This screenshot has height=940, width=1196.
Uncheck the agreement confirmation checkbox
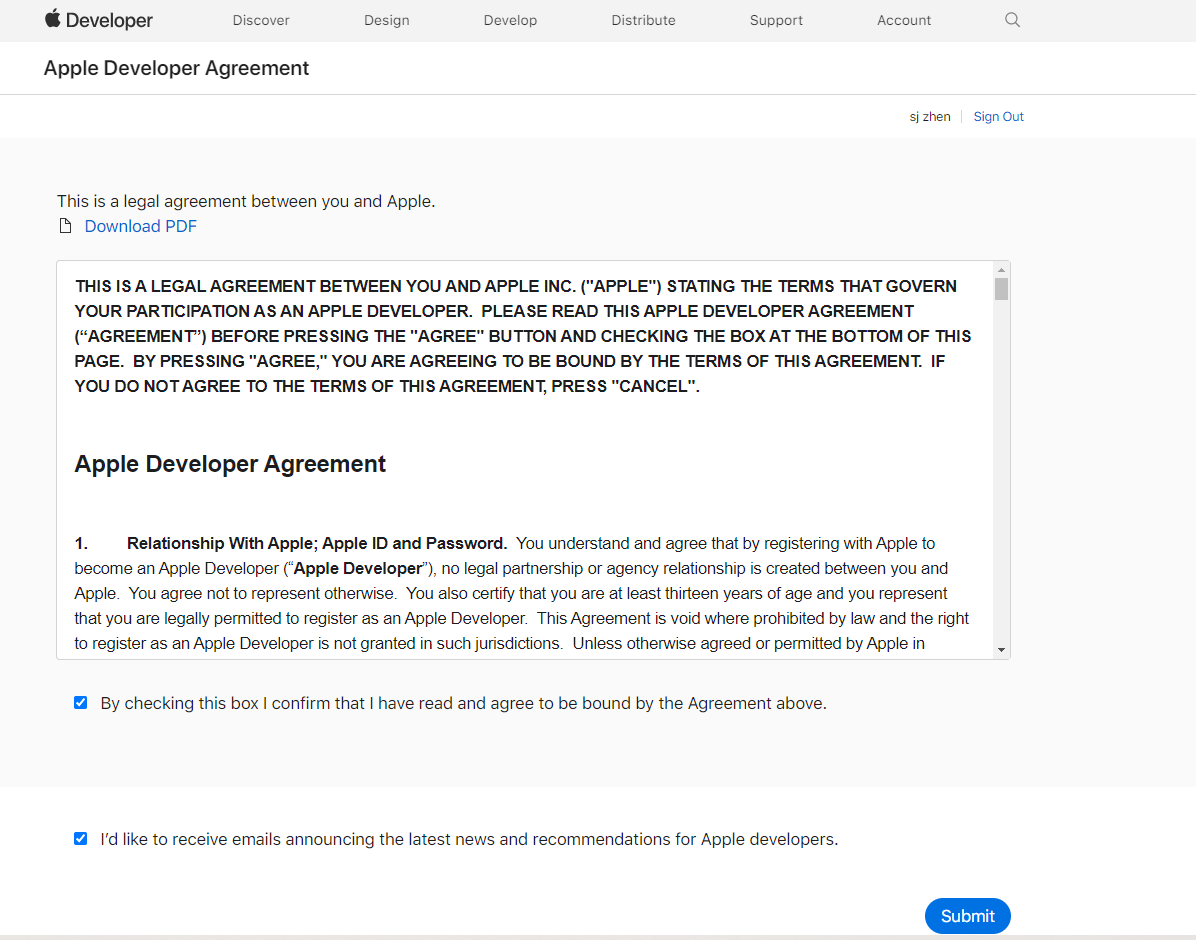pyautogui.click(x=80, y=703)
